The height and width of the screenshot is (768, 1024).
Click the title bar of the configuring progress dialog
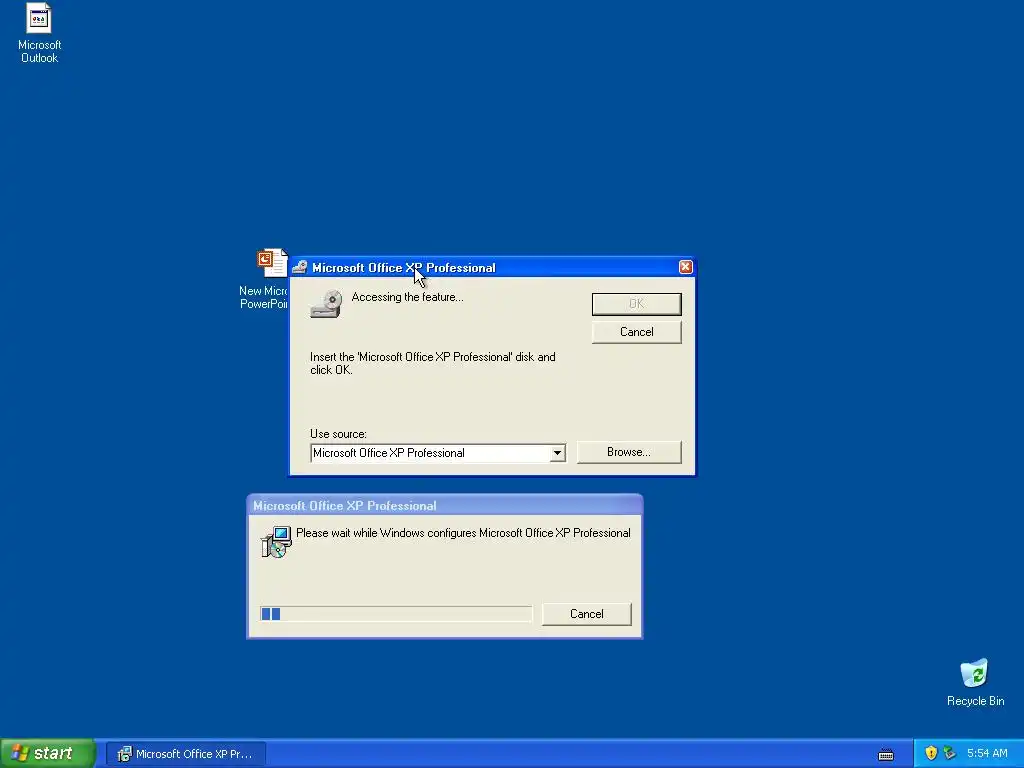444,505
